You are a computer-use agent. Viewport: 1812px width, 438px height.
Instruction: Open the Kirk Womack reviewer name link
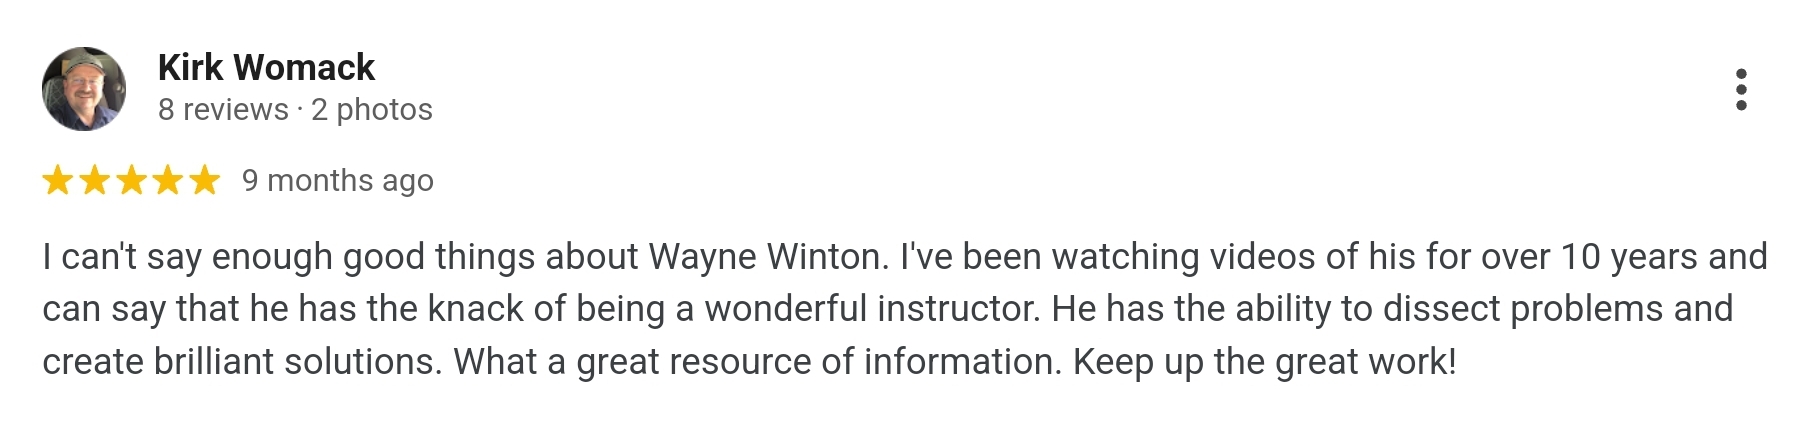[266, 67]
